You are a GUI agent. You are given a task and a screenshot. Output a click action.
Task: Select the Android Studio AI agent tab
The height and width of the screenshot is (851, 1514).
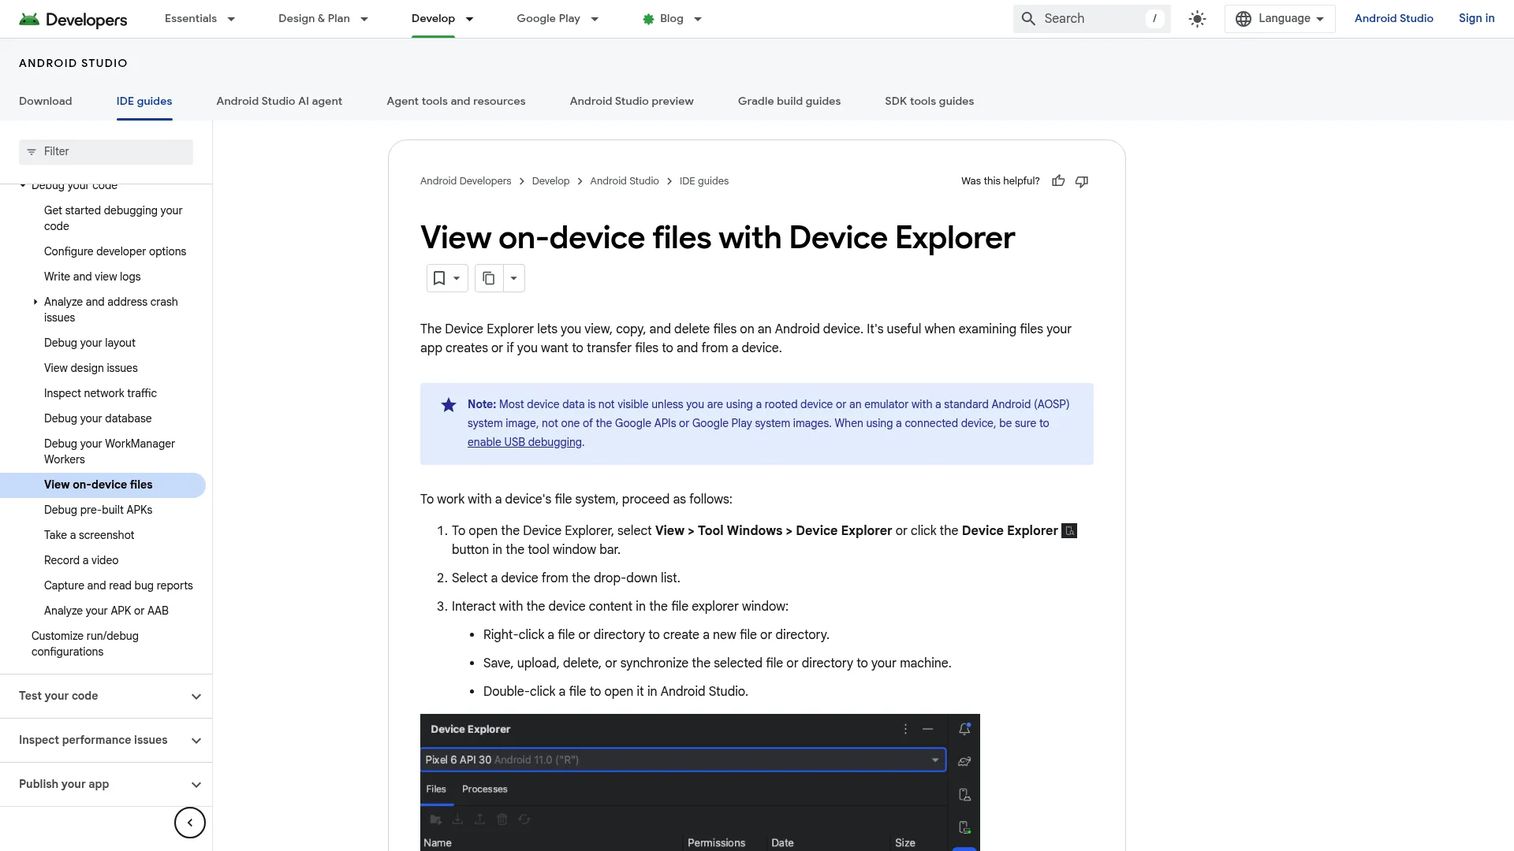279,101
